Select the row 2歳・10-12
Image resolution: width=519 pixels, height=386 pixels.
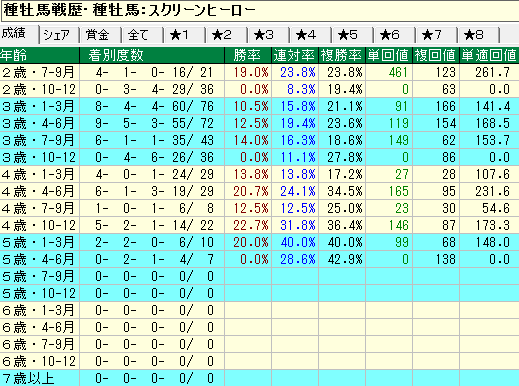[259, 89]
